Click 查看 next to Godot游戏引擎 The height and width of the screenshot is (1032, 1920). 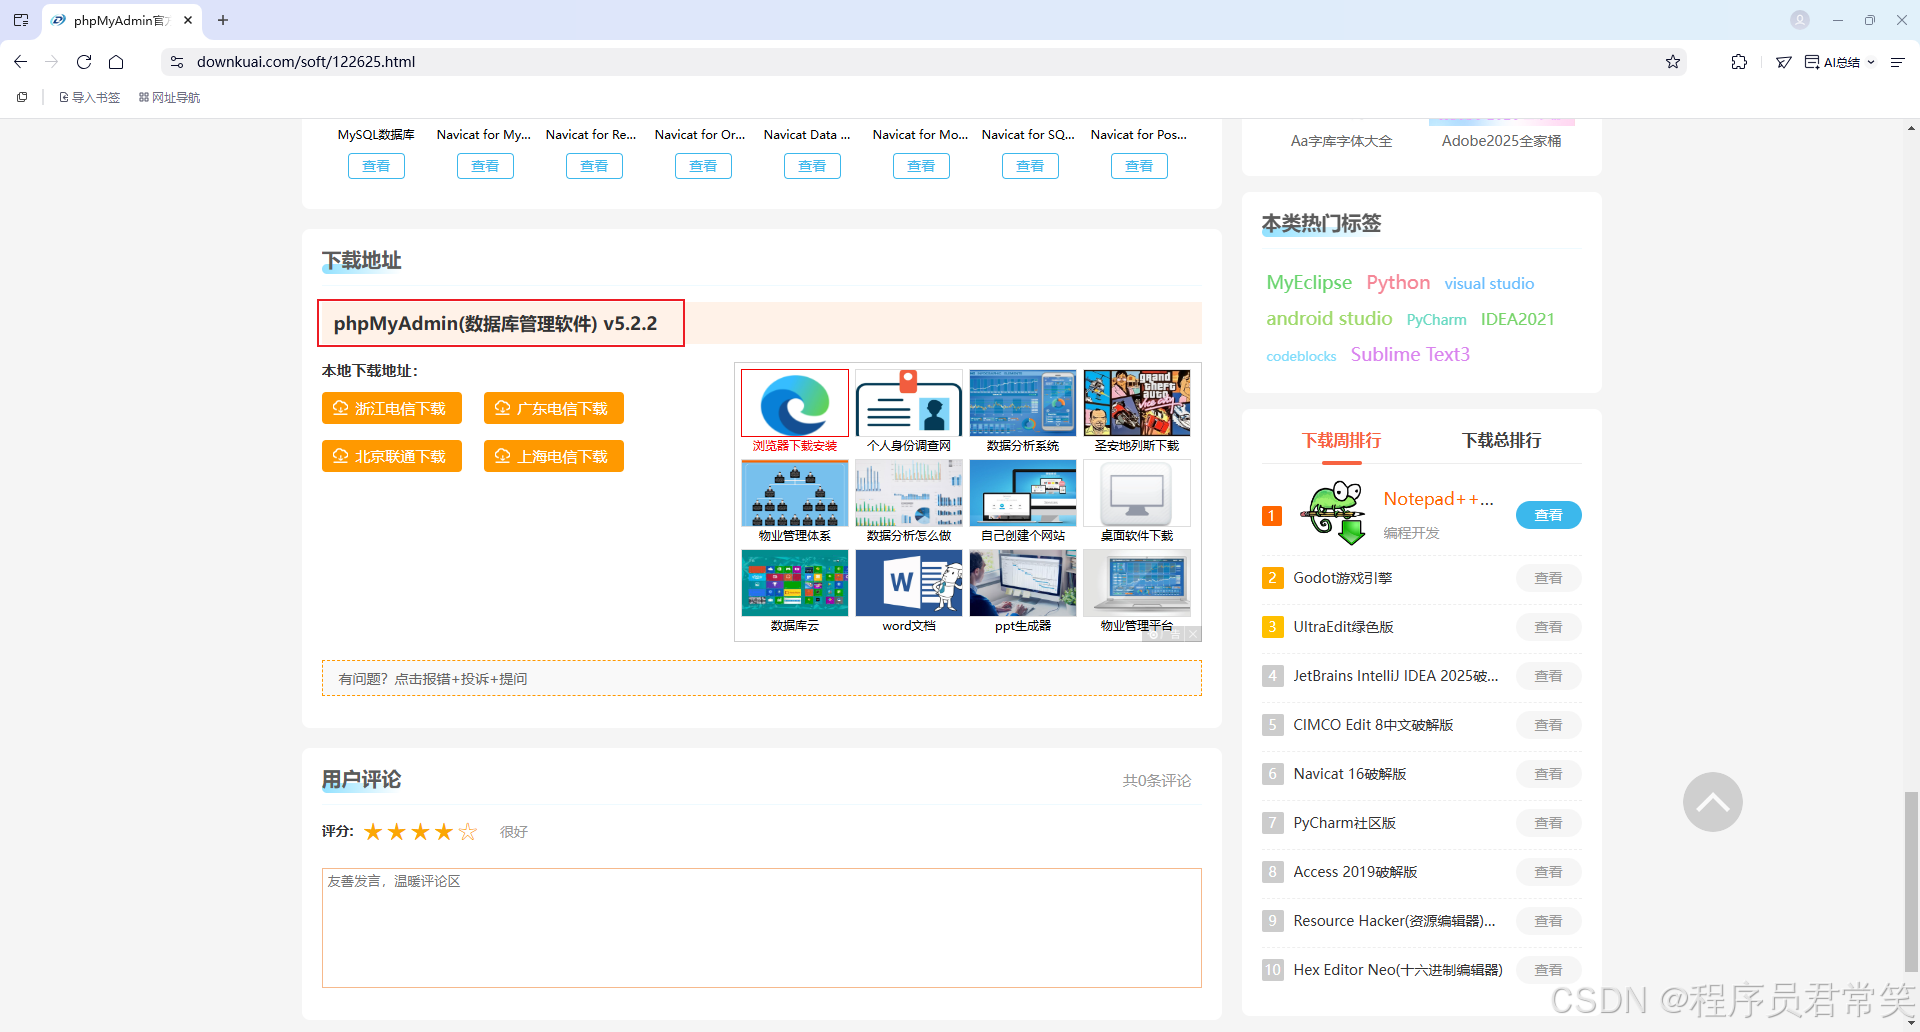click(1548, 578)
